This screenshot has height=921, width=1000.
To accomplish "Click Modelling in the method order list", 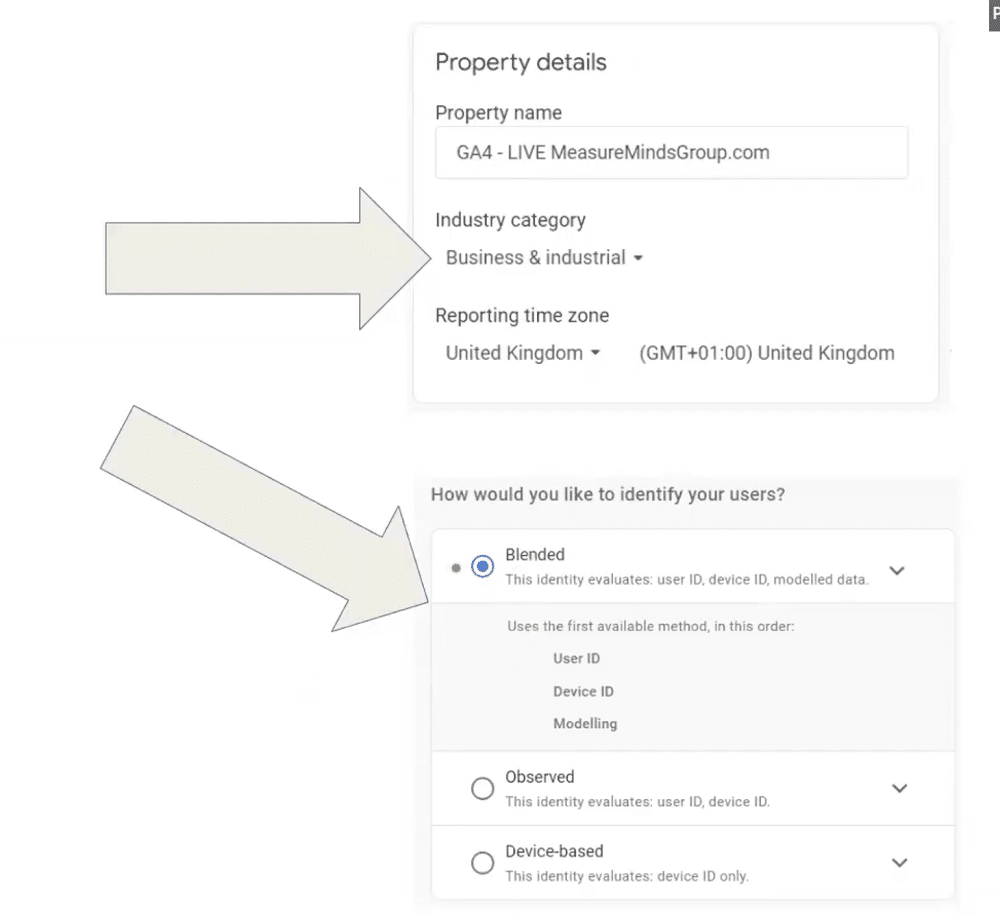I will click(585, 724).
